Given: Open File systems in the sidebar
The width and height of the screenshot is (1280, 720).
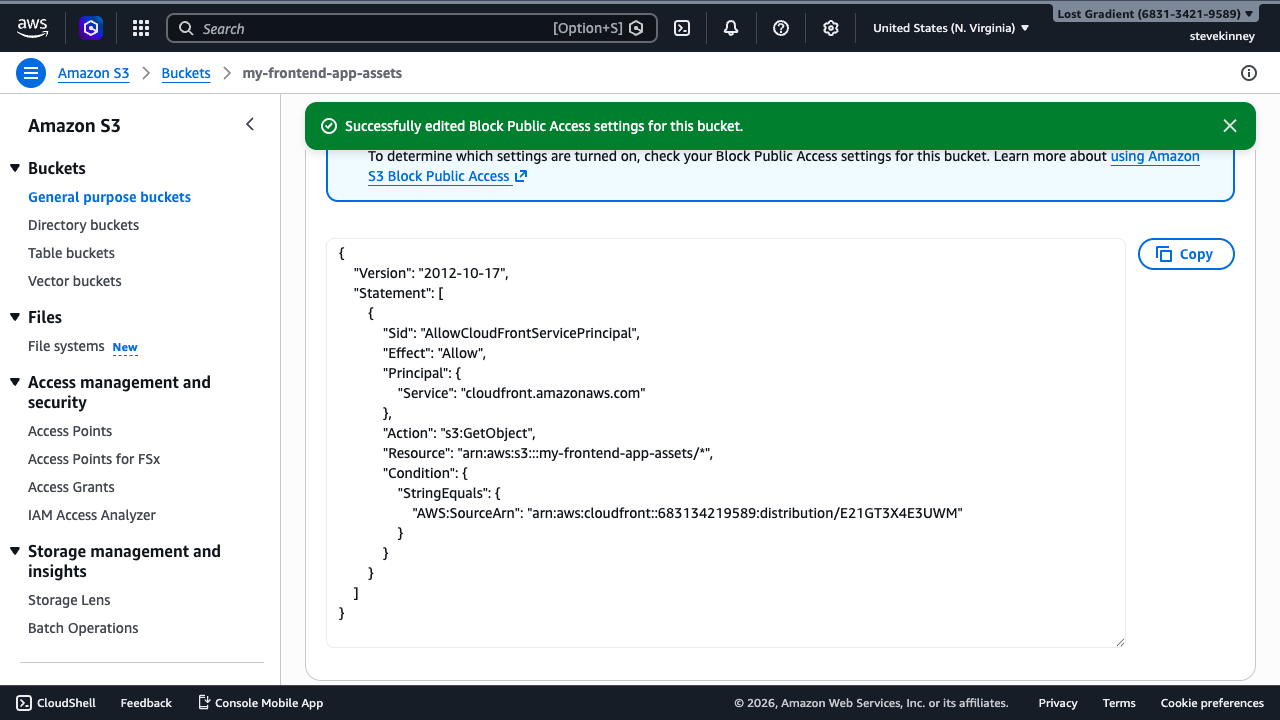Looking at the screenshot, I should [x=66, y=346].
